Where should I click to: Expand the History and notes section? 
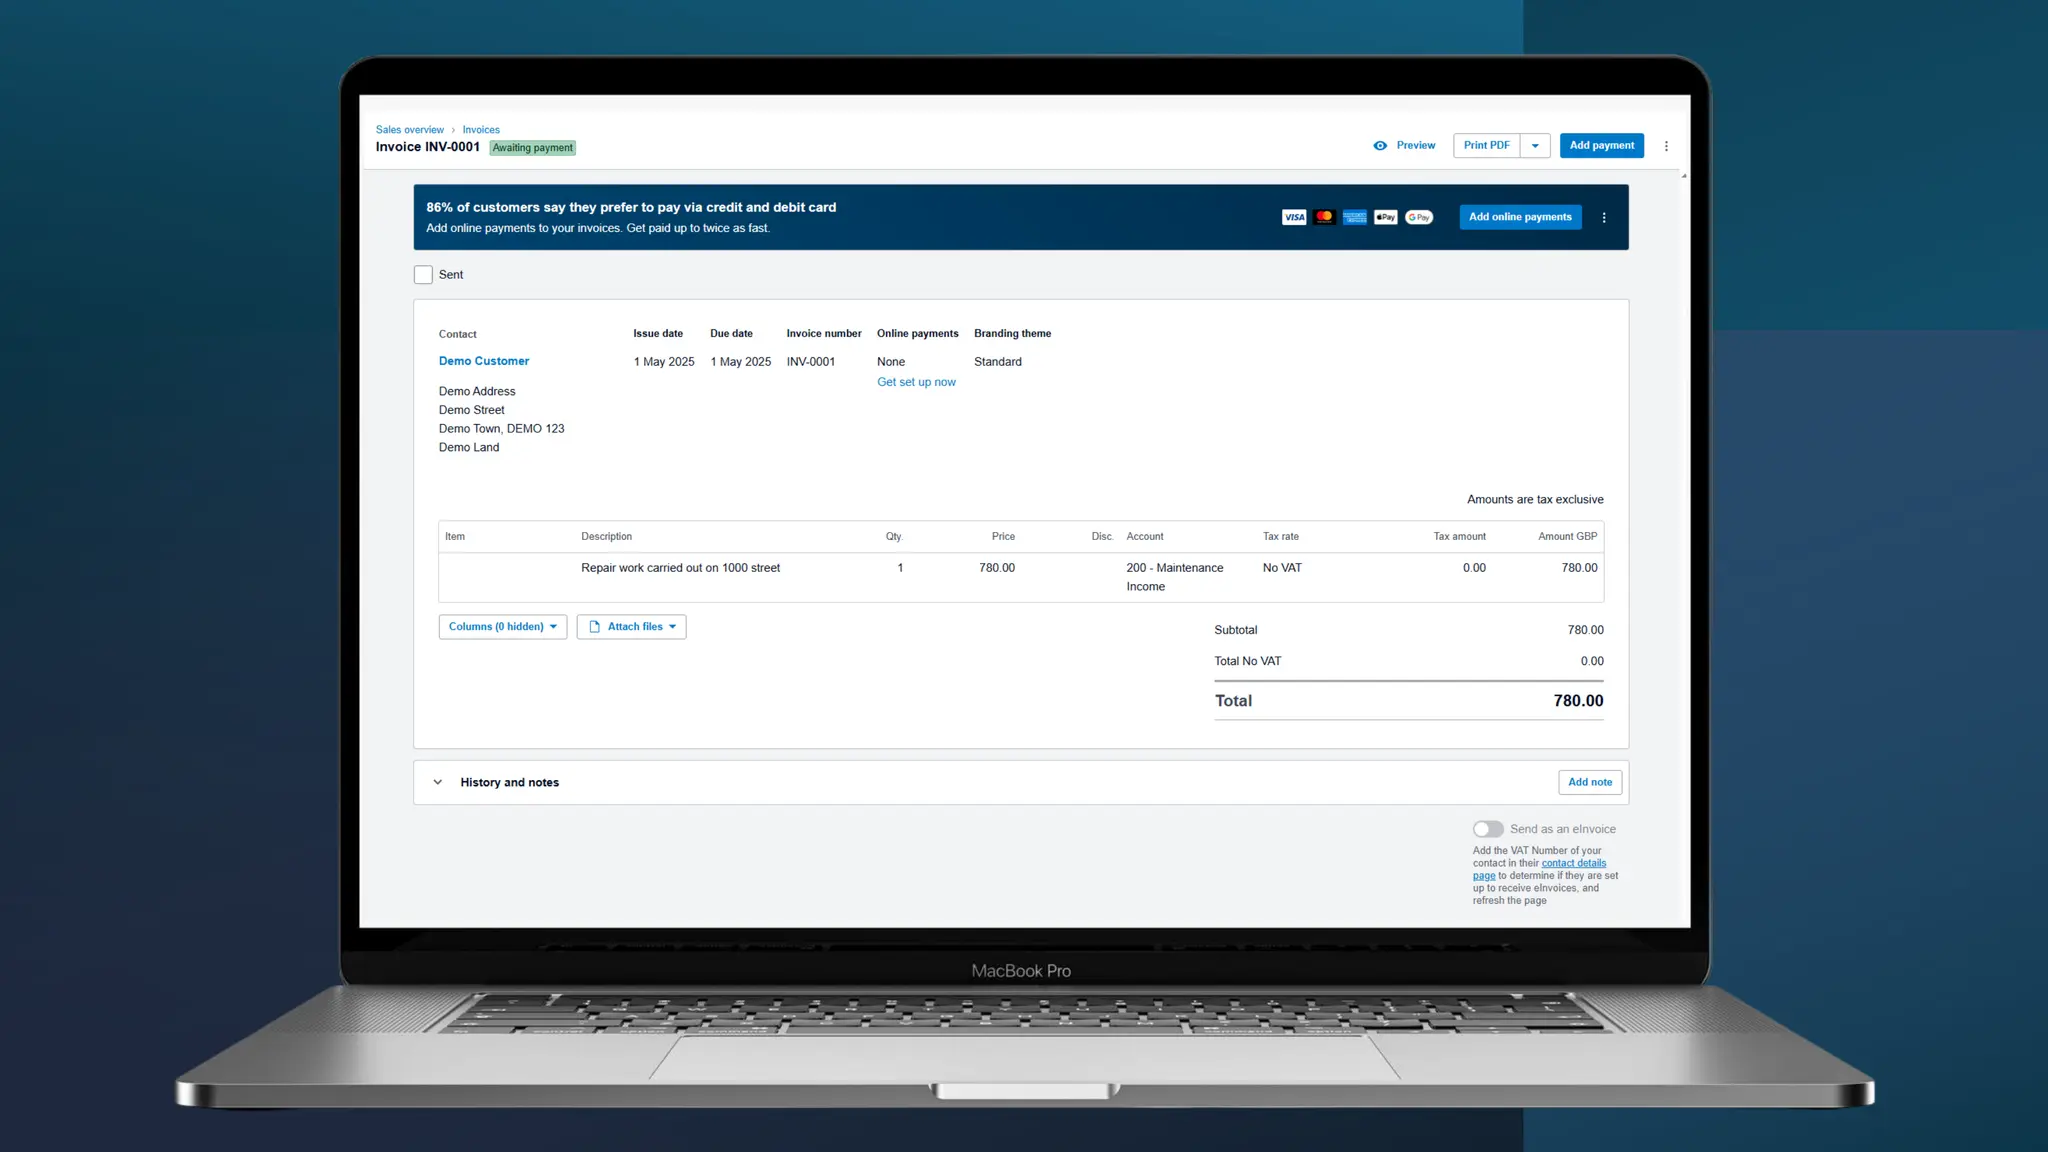pyautogui.click(x=438, y=783)
